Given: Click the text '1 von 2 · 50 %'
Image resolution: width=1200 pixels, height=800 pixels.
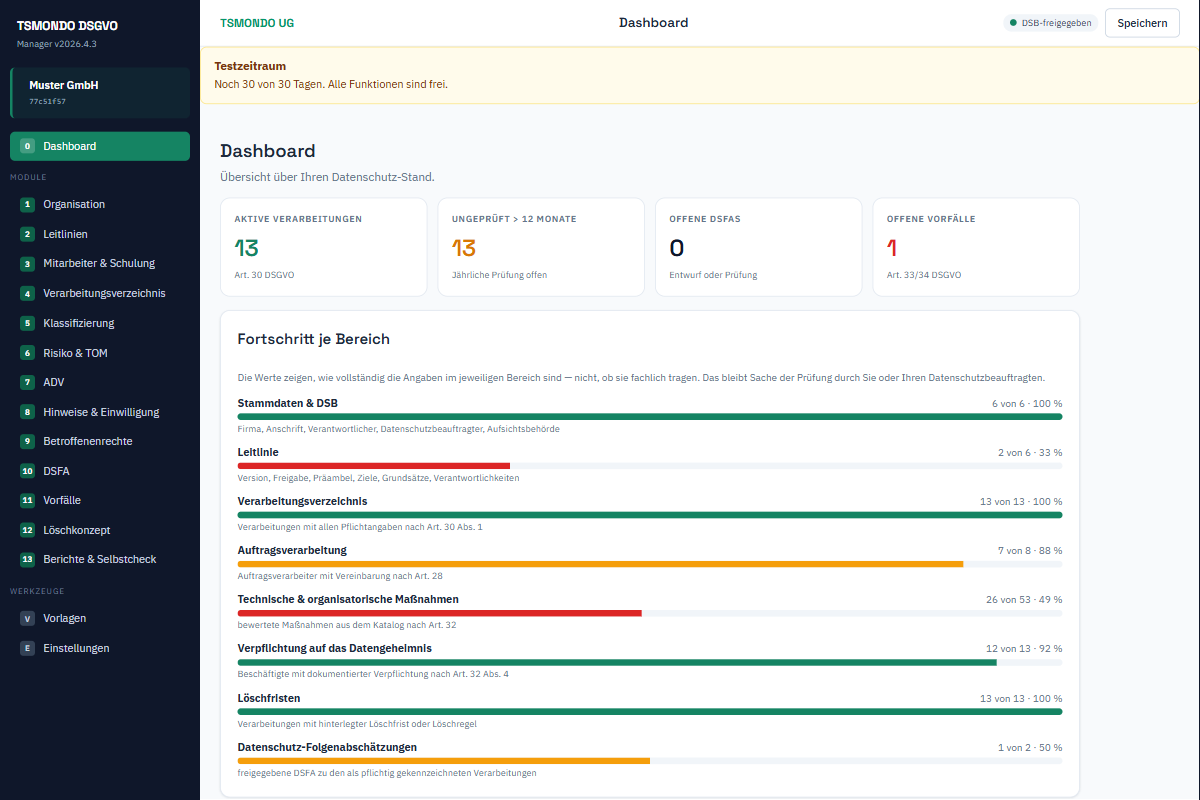Looking at the screenshot, I should (1030, 747).
